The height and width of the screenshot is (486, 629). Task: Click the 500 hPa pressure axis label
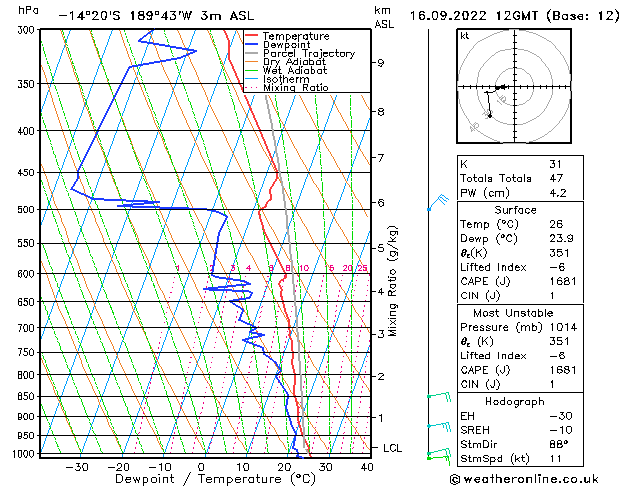click(x=28, y=210)
